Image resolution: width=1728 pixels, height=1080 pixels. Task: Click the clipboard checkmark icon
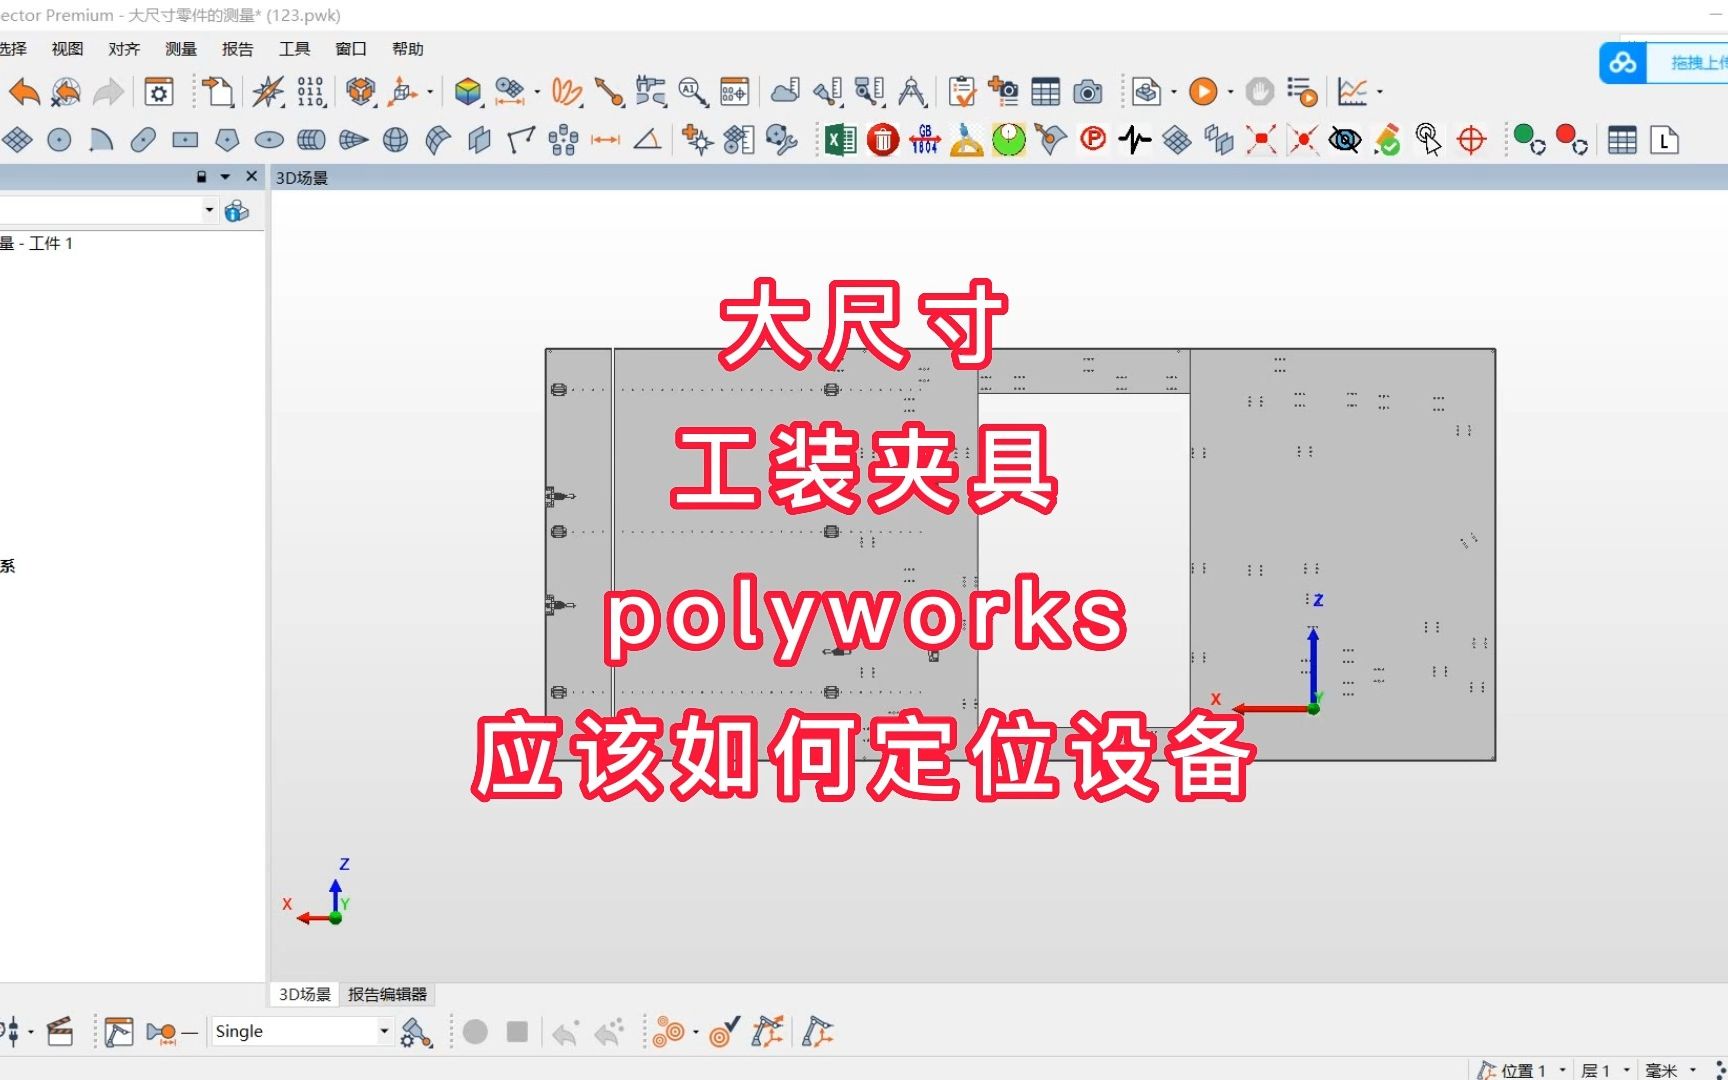(x=962, y=92)
